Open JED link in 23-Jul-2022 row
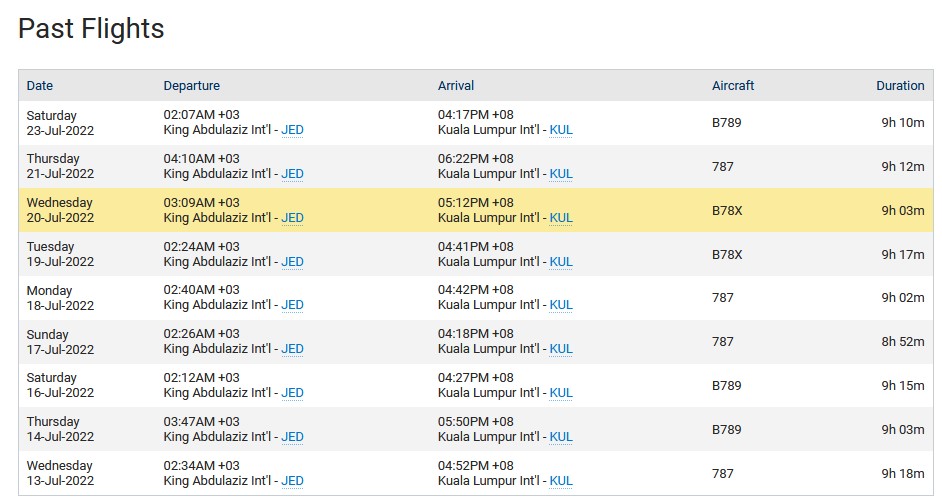The image size is (942, 498). pyautogui.click(x=292, y=130)
